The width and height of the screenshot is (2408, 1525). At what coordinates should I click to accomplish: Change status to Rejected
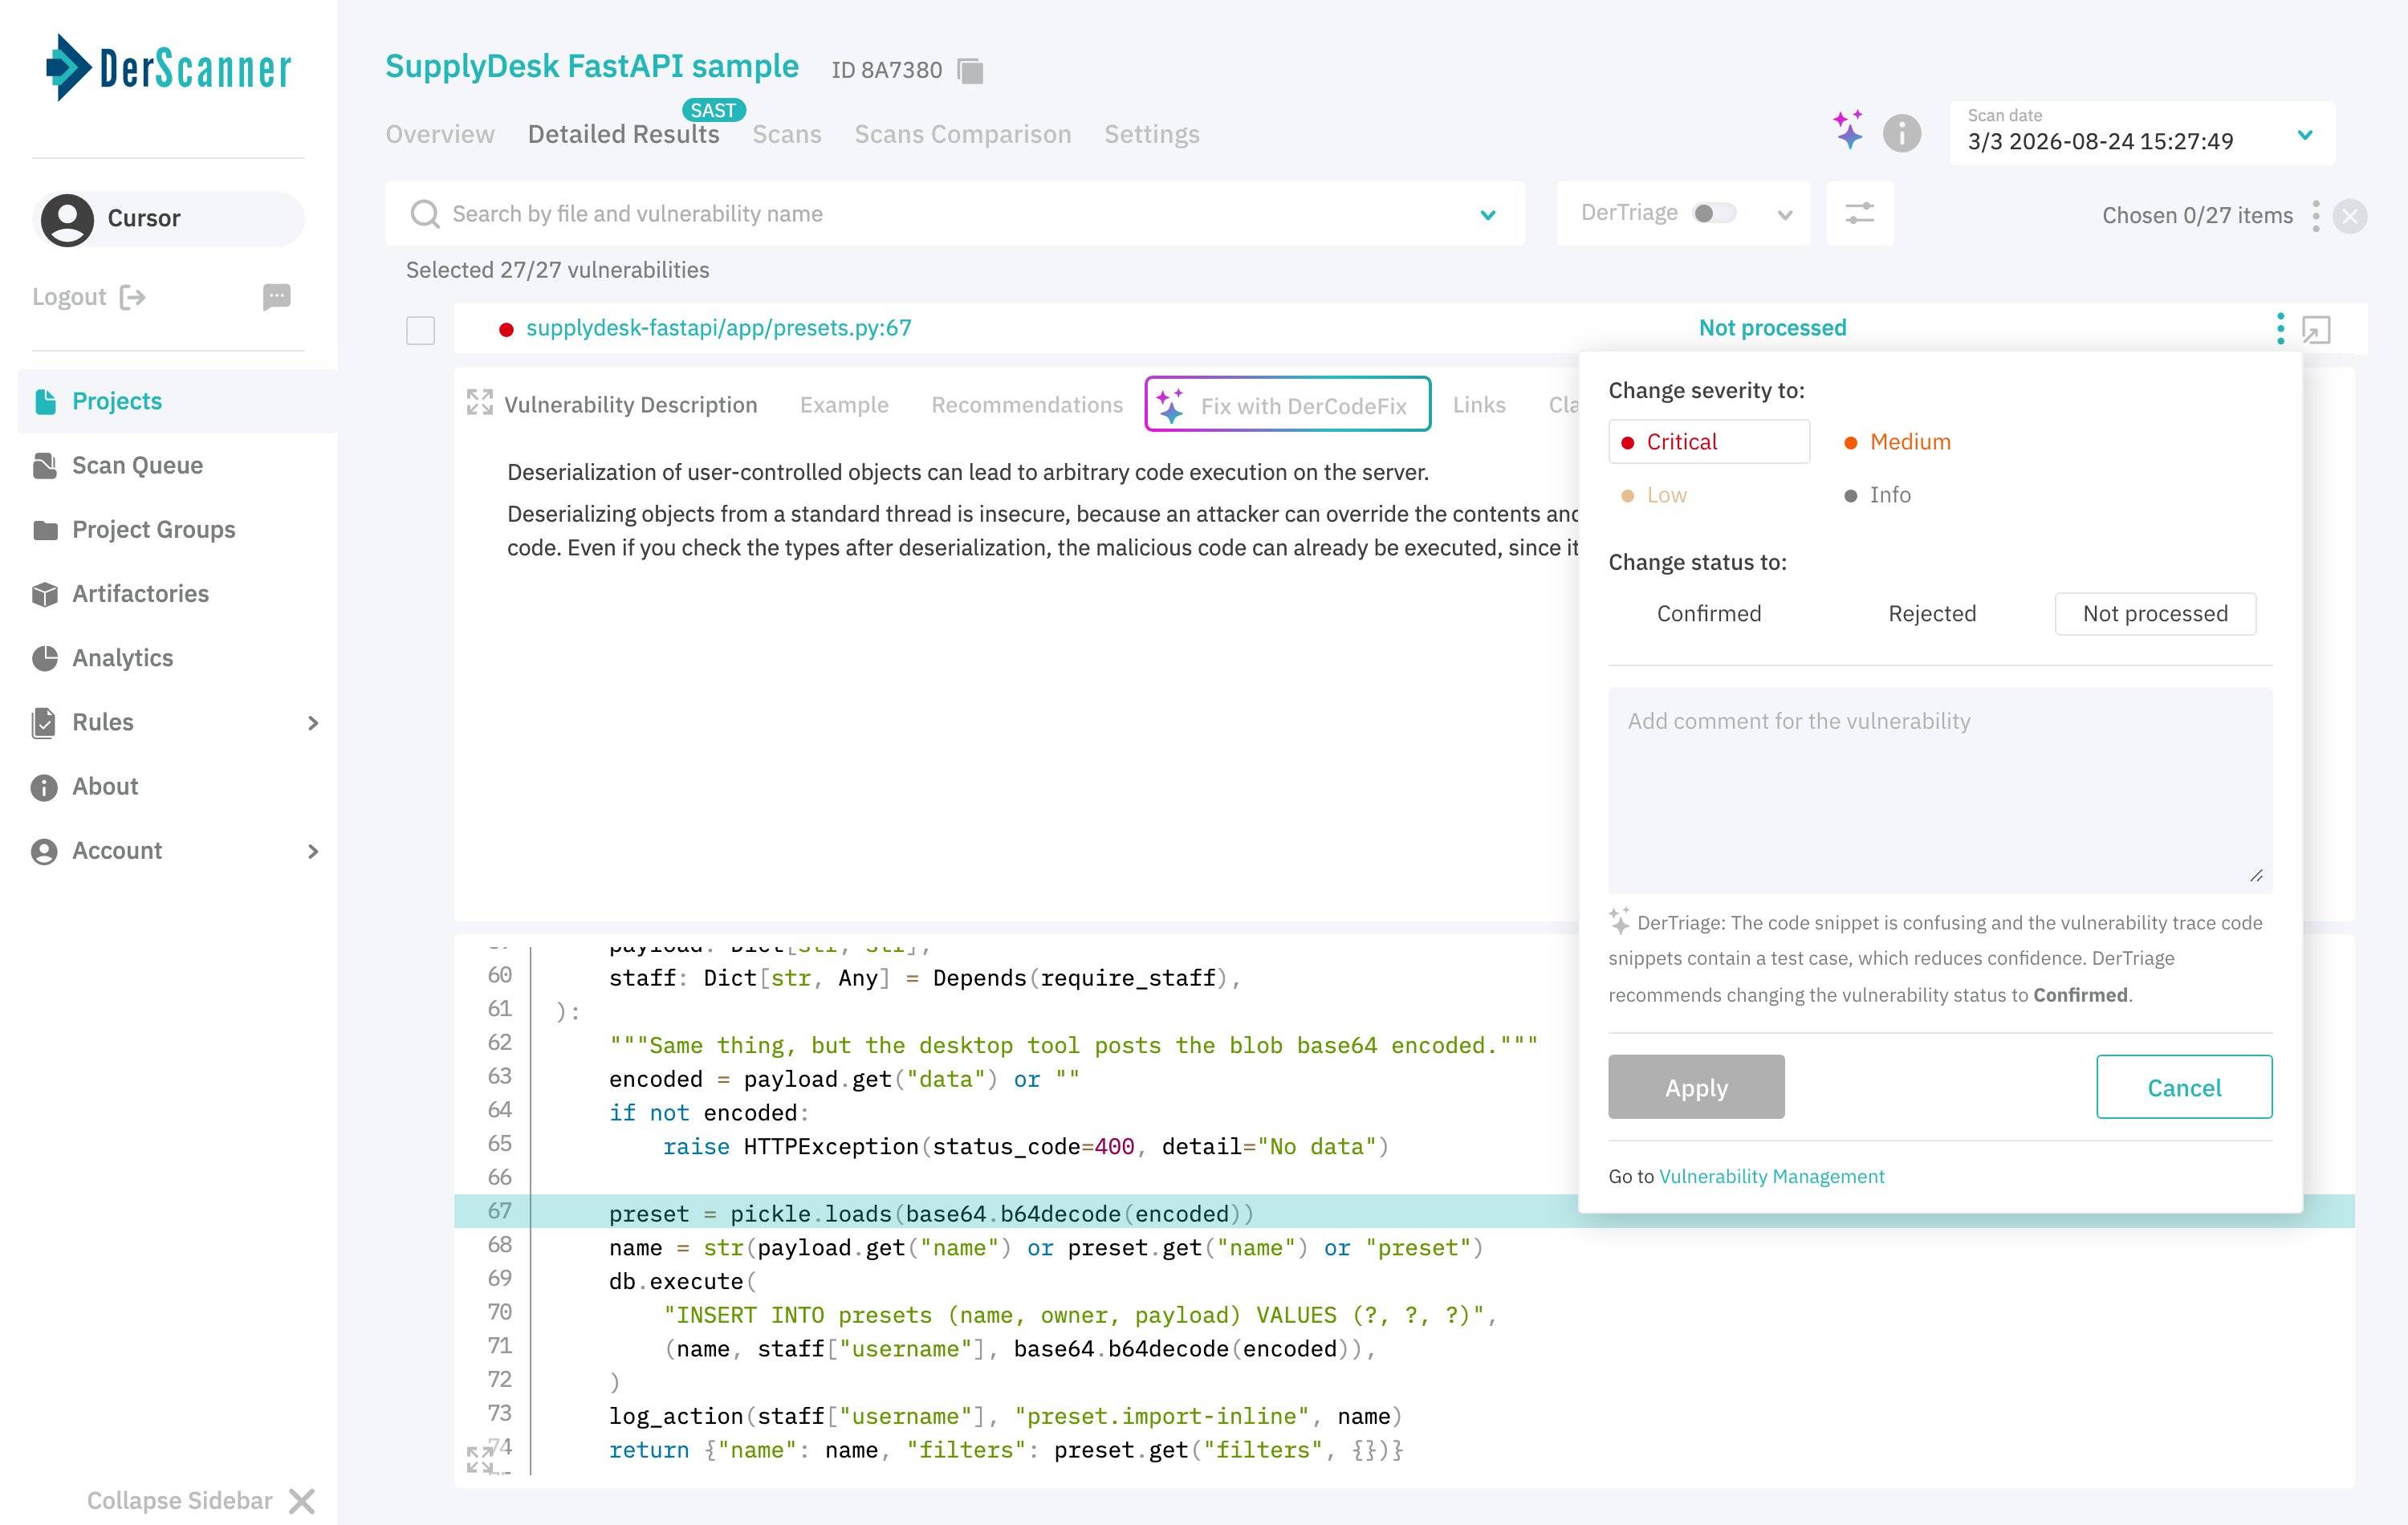pos(1932,613)
